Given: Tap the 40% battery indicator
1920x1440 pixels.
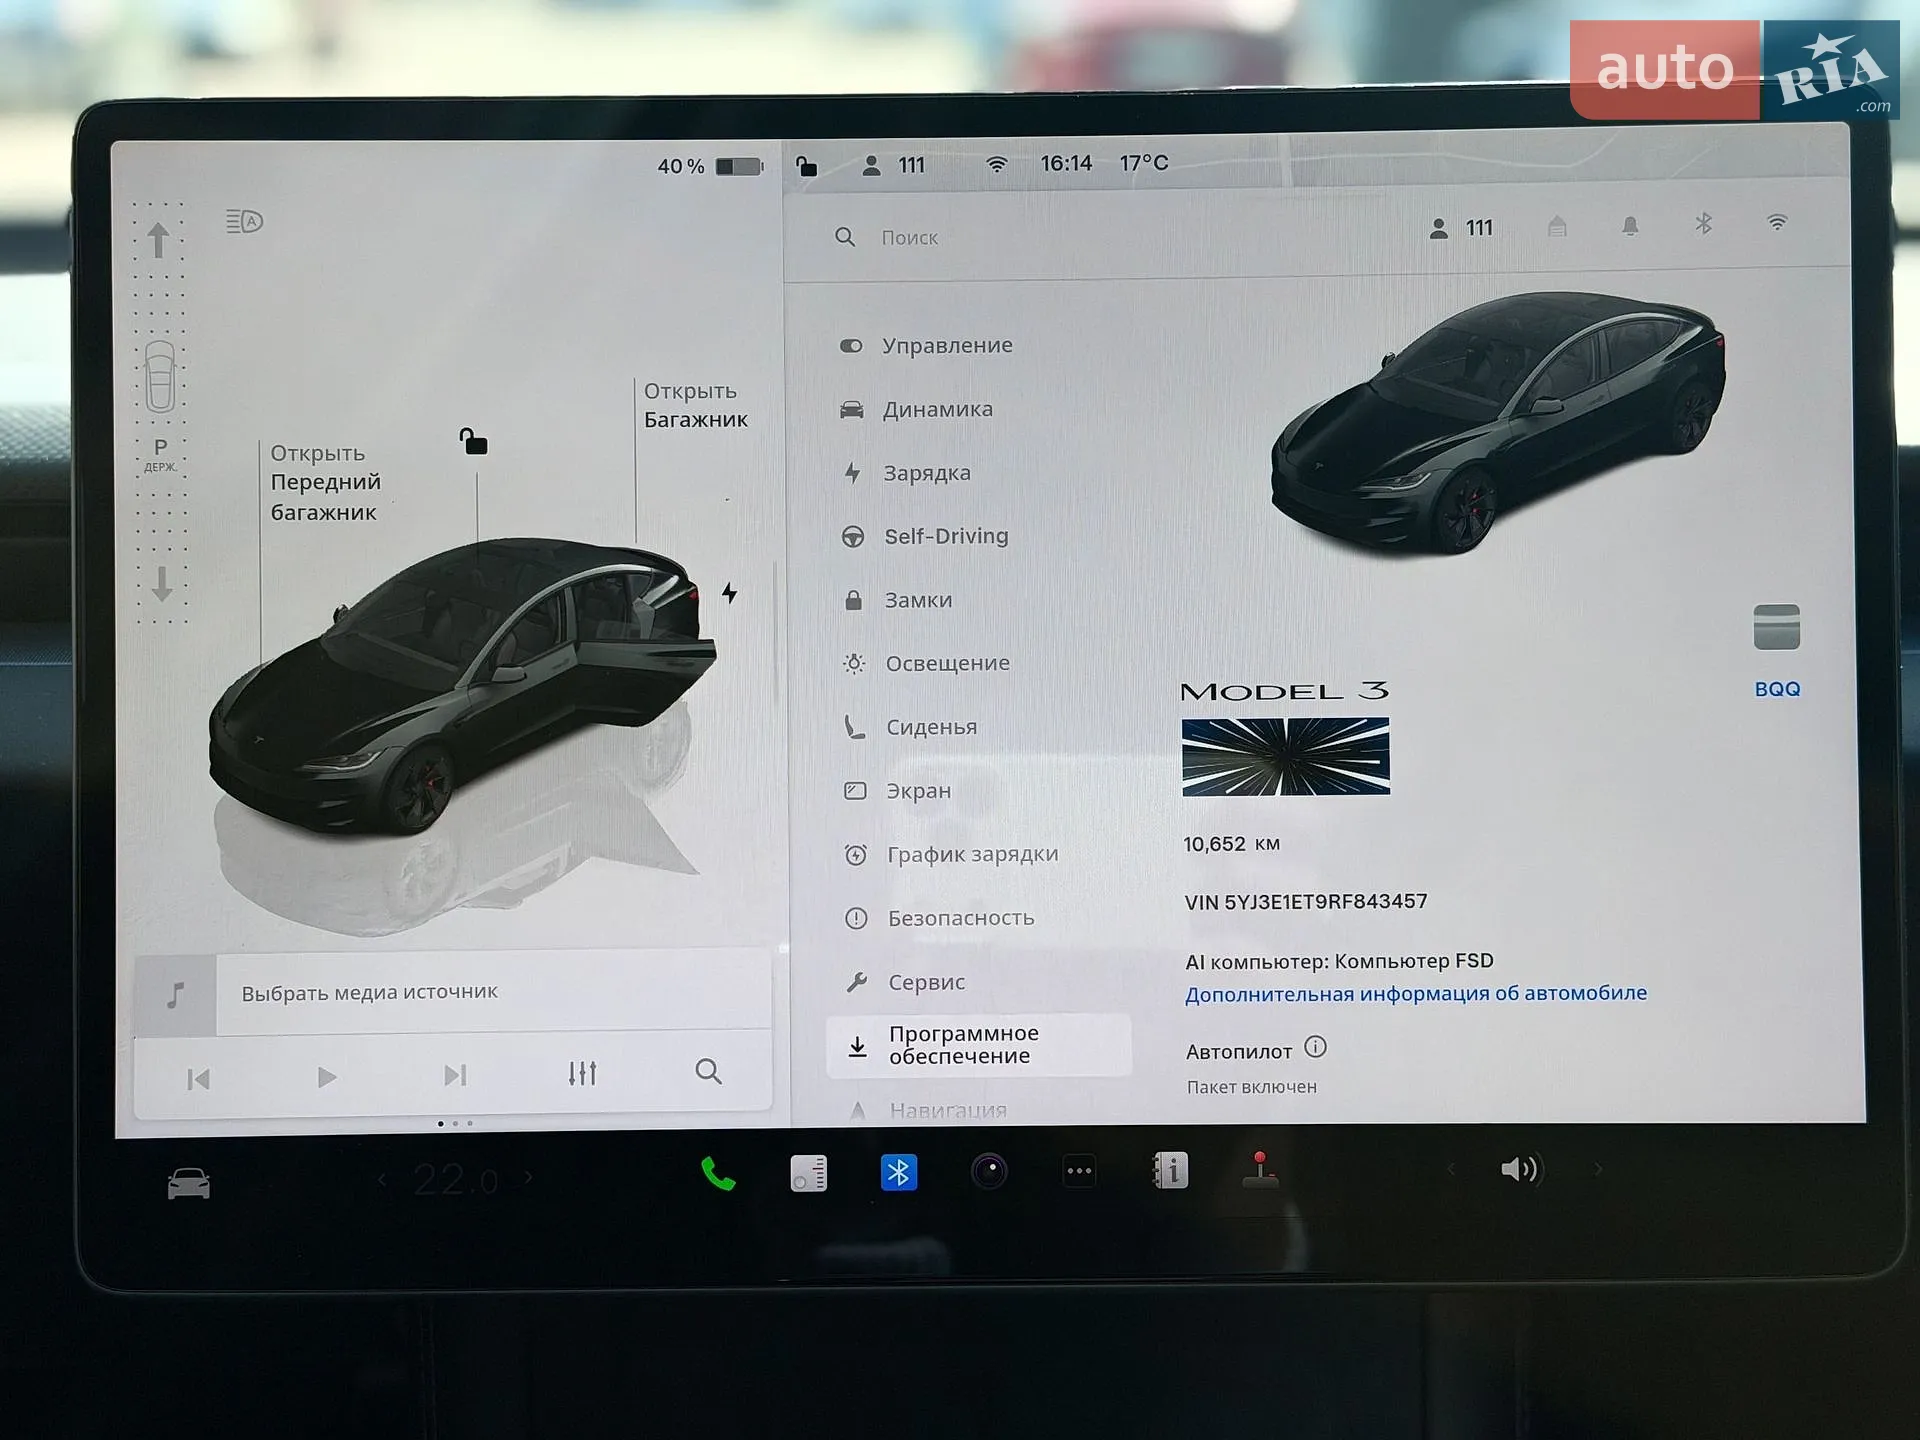Looking at the screenshot, I should [710, 166].
